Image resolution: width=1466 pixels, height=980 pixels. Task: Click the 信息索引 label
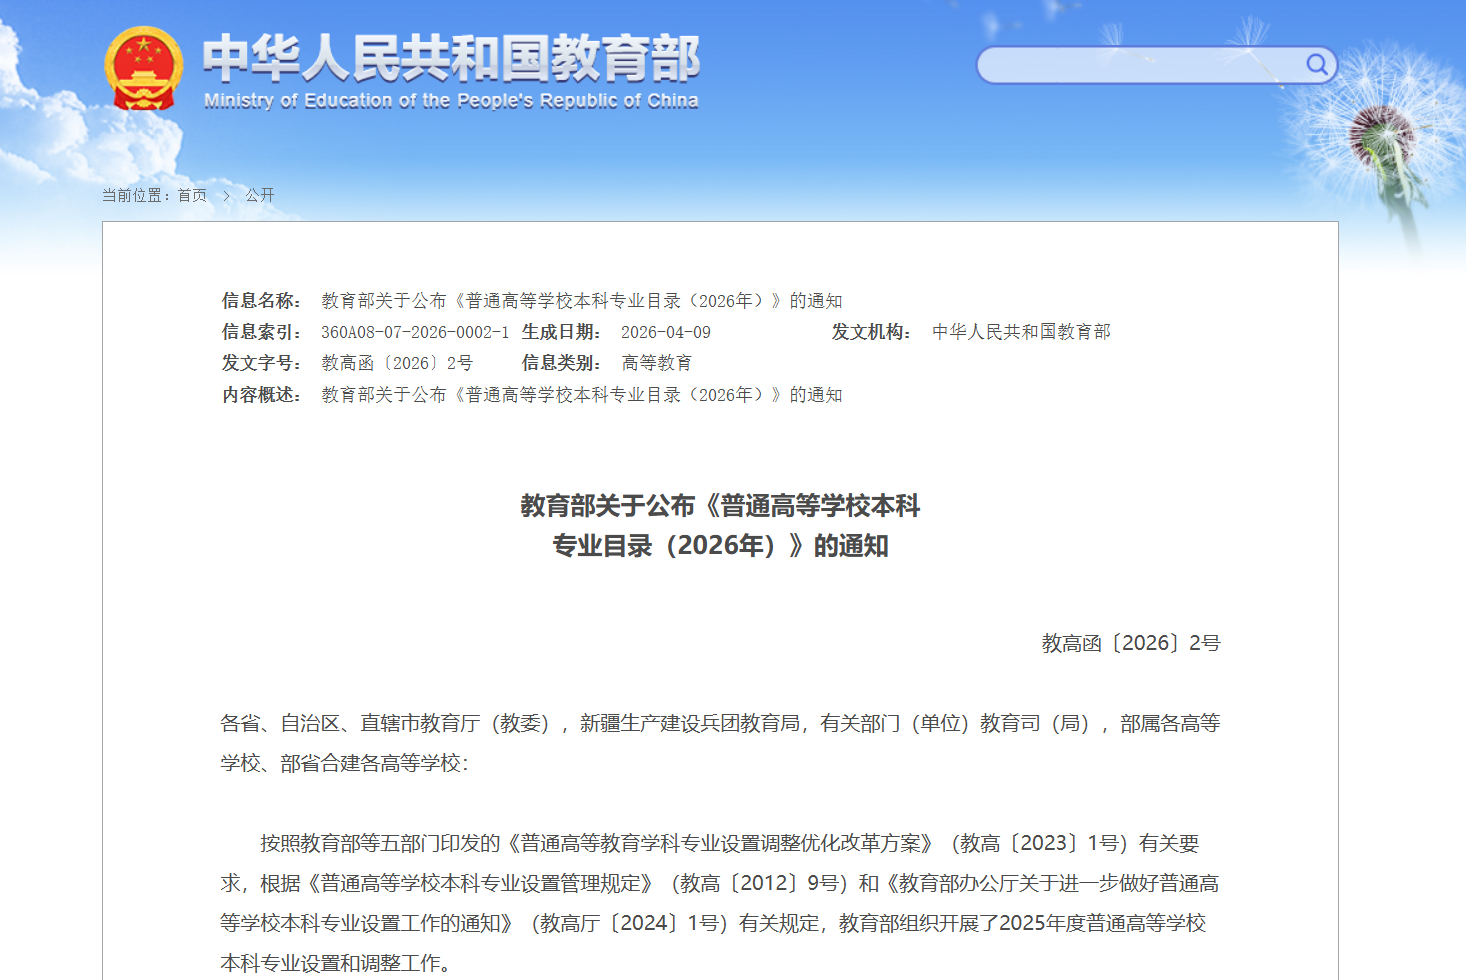pyautogui.click(x=262, y=332)
